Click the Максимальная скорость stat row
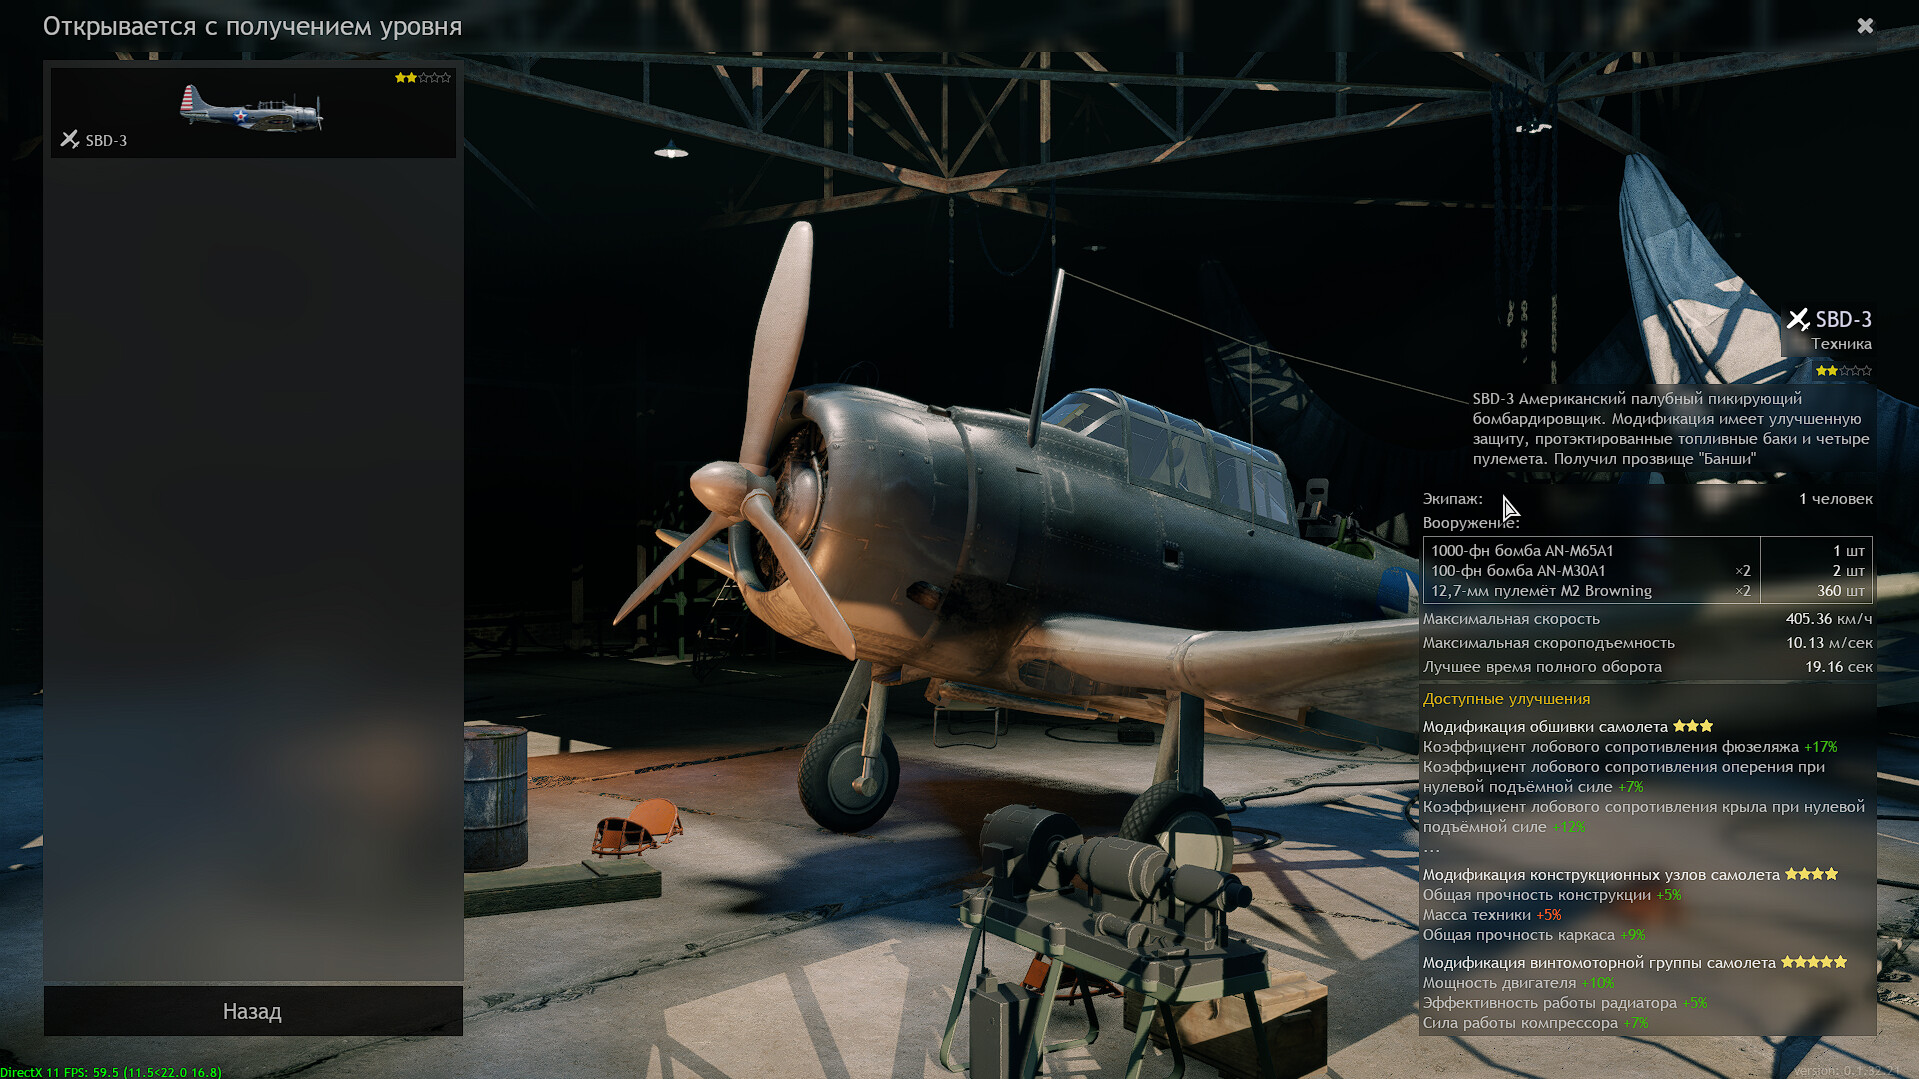 click(x=1646, y=619)
